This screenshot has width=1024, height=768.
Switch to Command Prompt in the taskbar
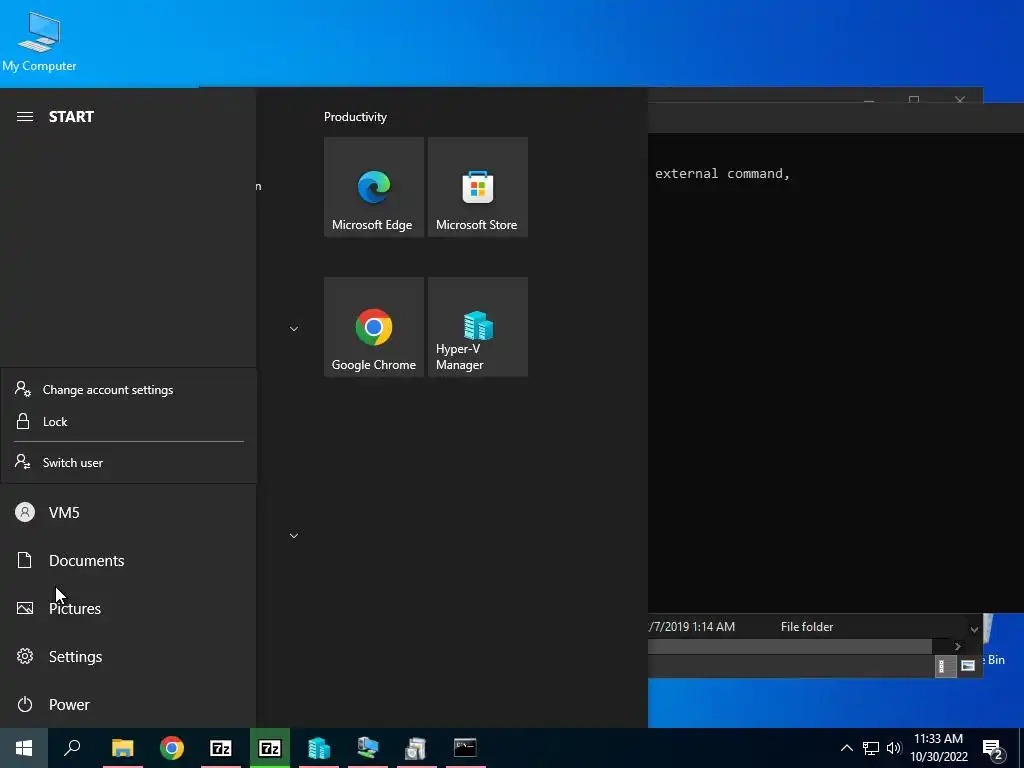465,748
